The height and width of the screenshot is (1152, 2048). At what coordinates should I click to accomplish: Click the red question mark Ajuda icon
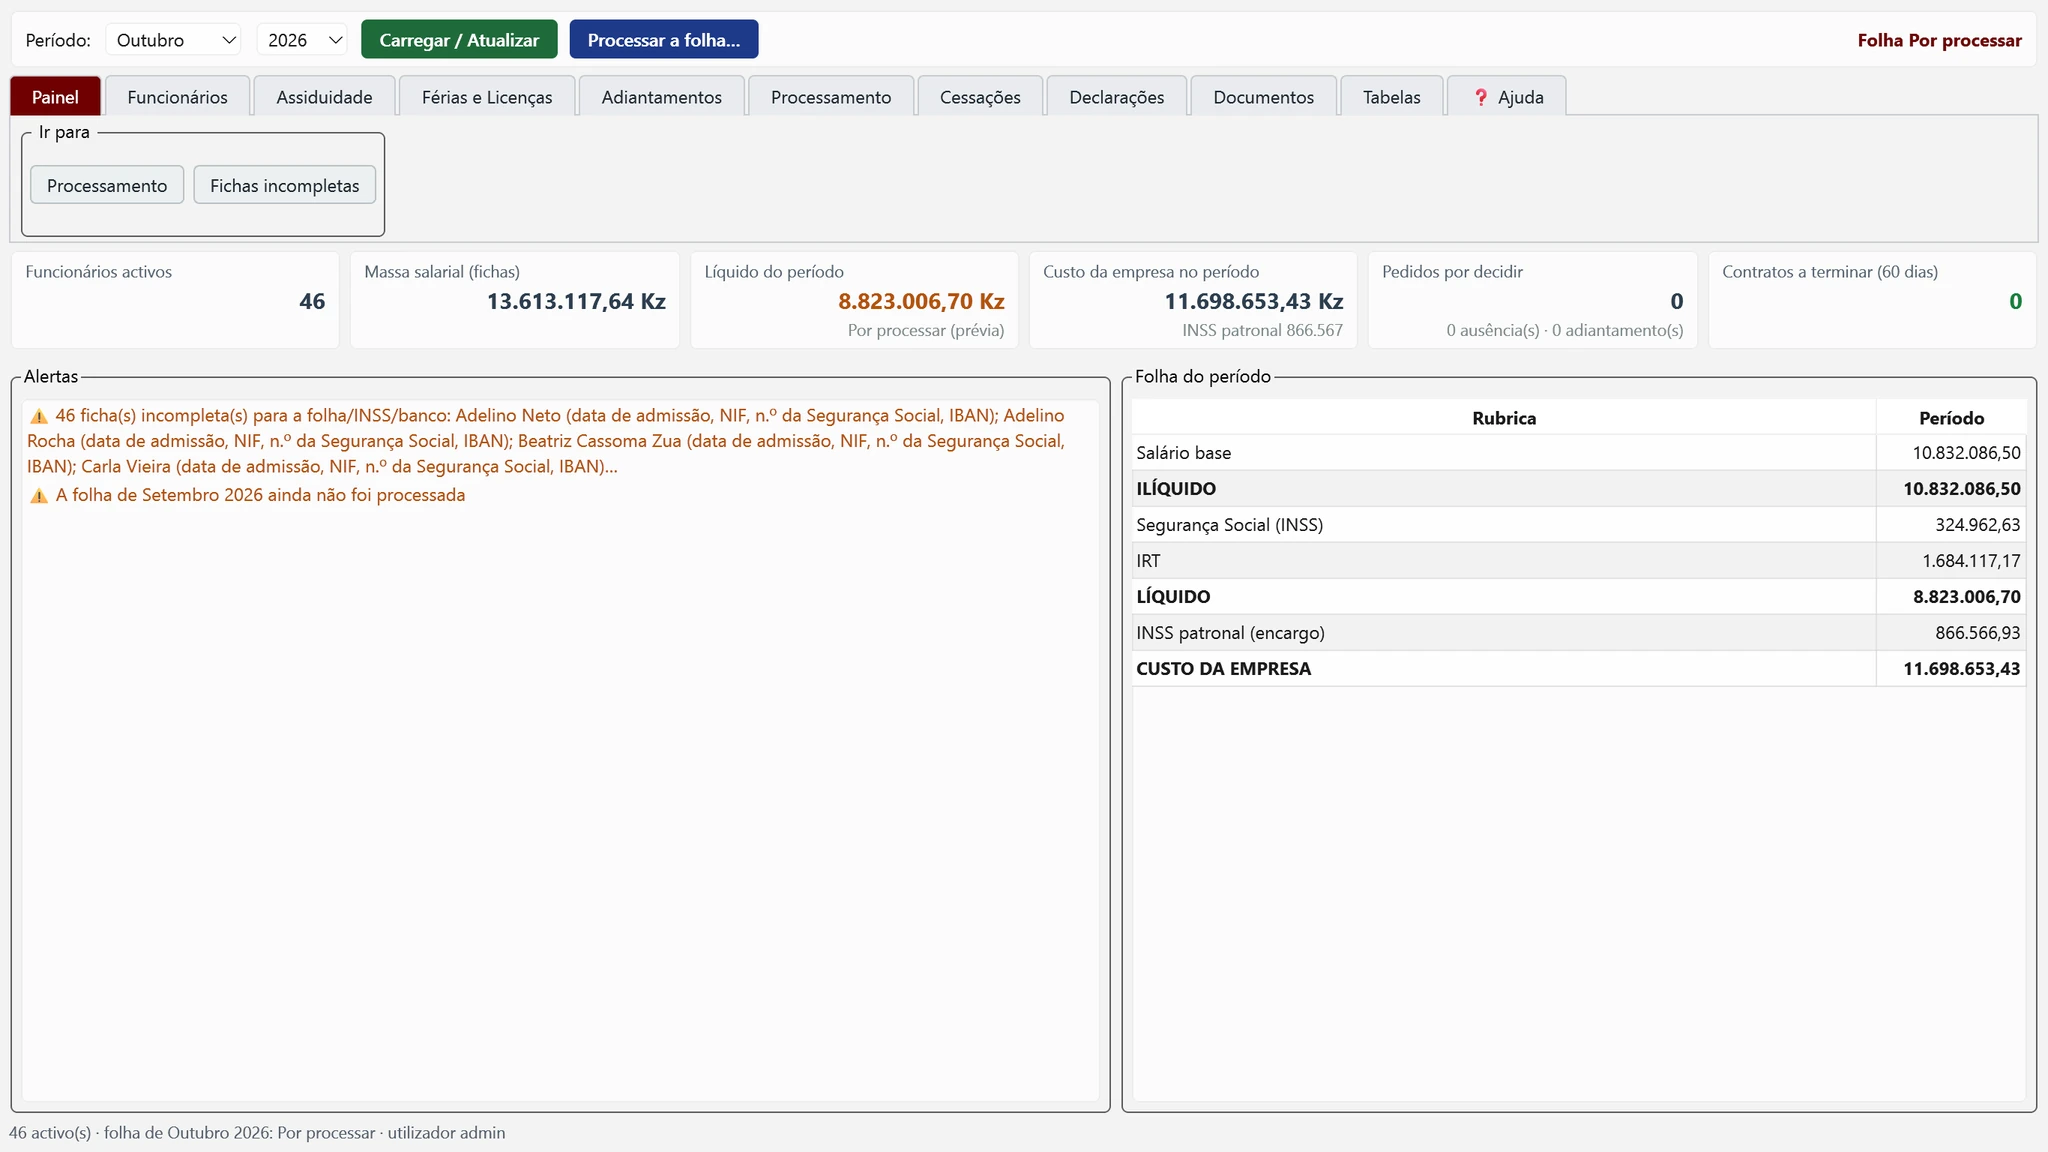(x=1481, y=97)
